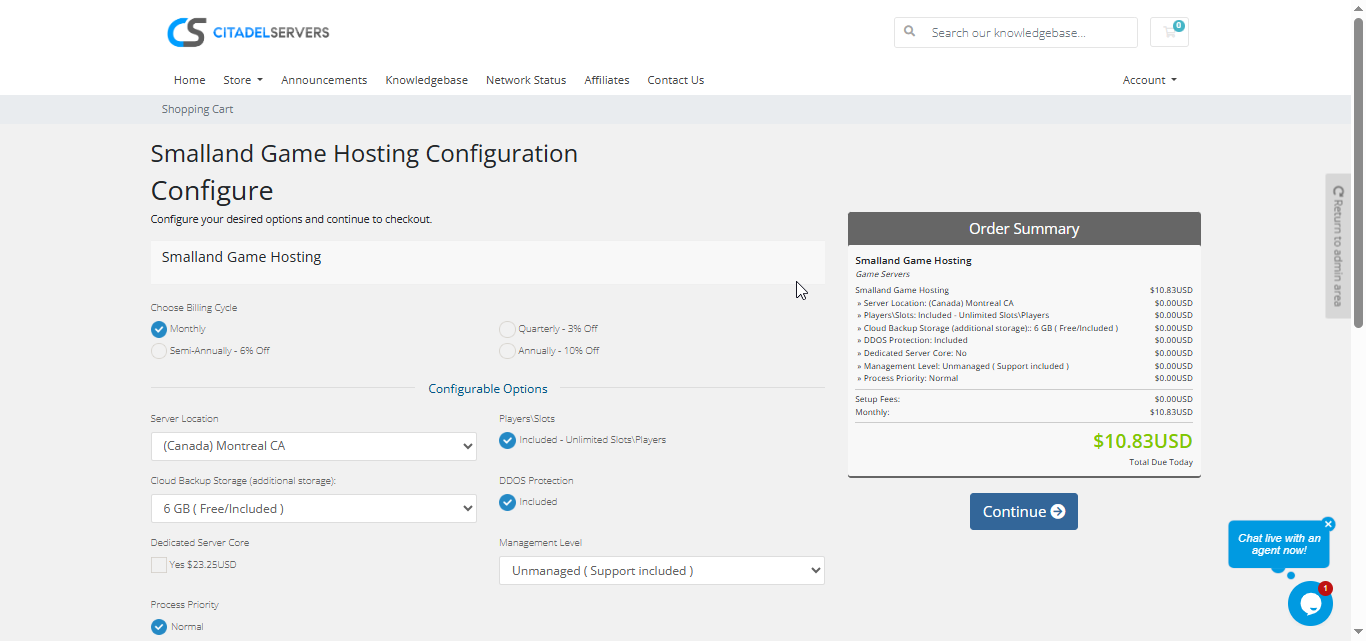The height and width of the screenshot is (641, 1366).
Task: Open the Management Level dropdown
Action: point(661,570)
